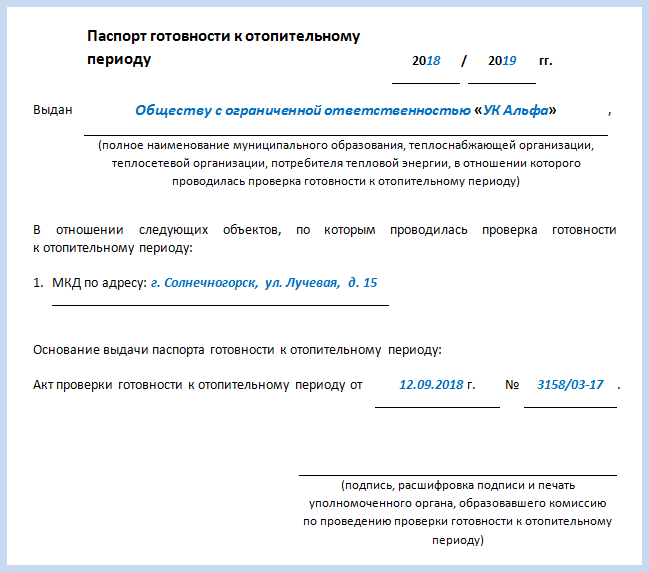Click the 'гг.' label after the years
The width and height of the screenshot is (649, 572).
coord(545,60)
